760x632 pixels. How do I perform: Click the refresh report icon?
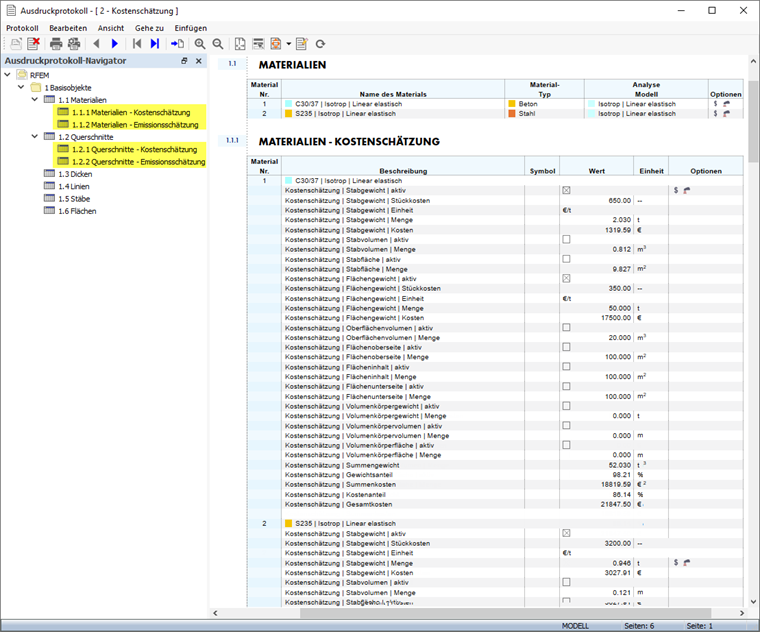320,44
